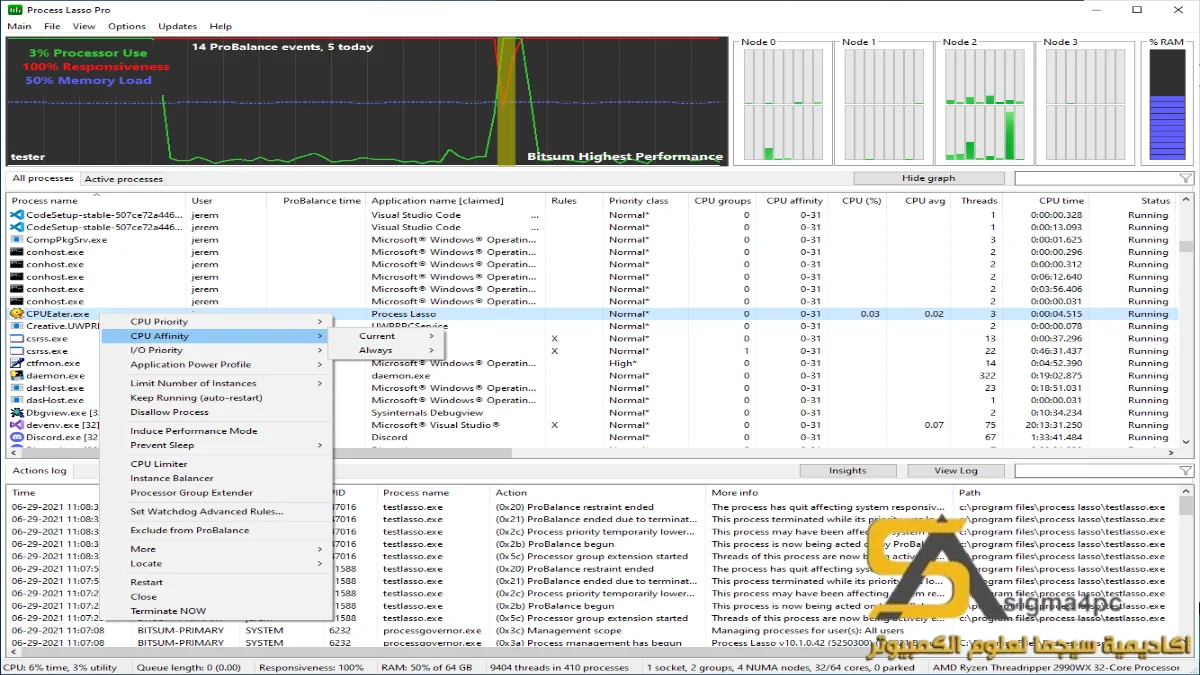The image size is (1200, 675).
Task: Expand the Current affinity submenu arrow
Action: (x=432, y=336)
